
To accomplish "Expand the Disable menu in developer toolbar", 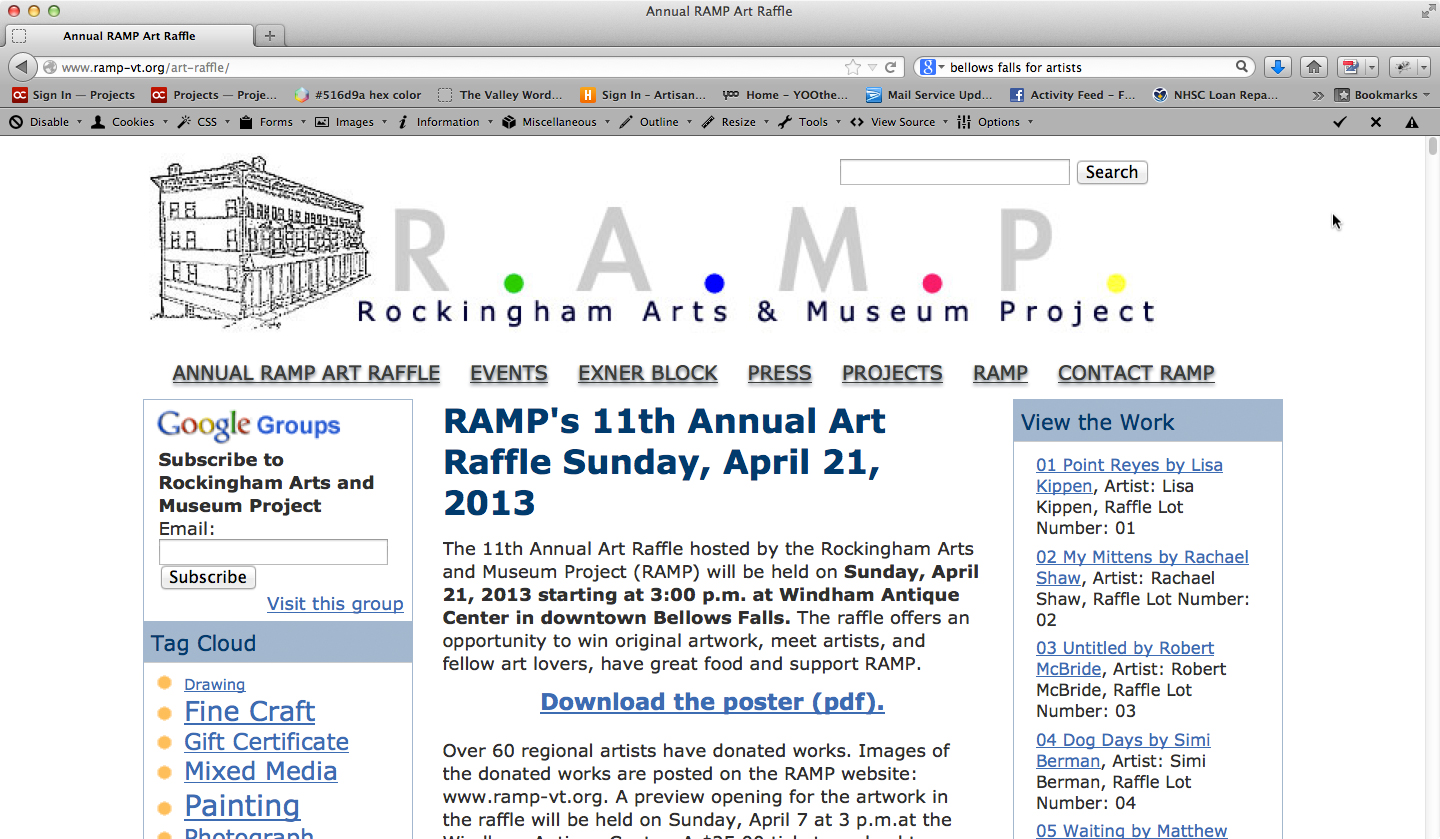I will (x=44, y=122).
